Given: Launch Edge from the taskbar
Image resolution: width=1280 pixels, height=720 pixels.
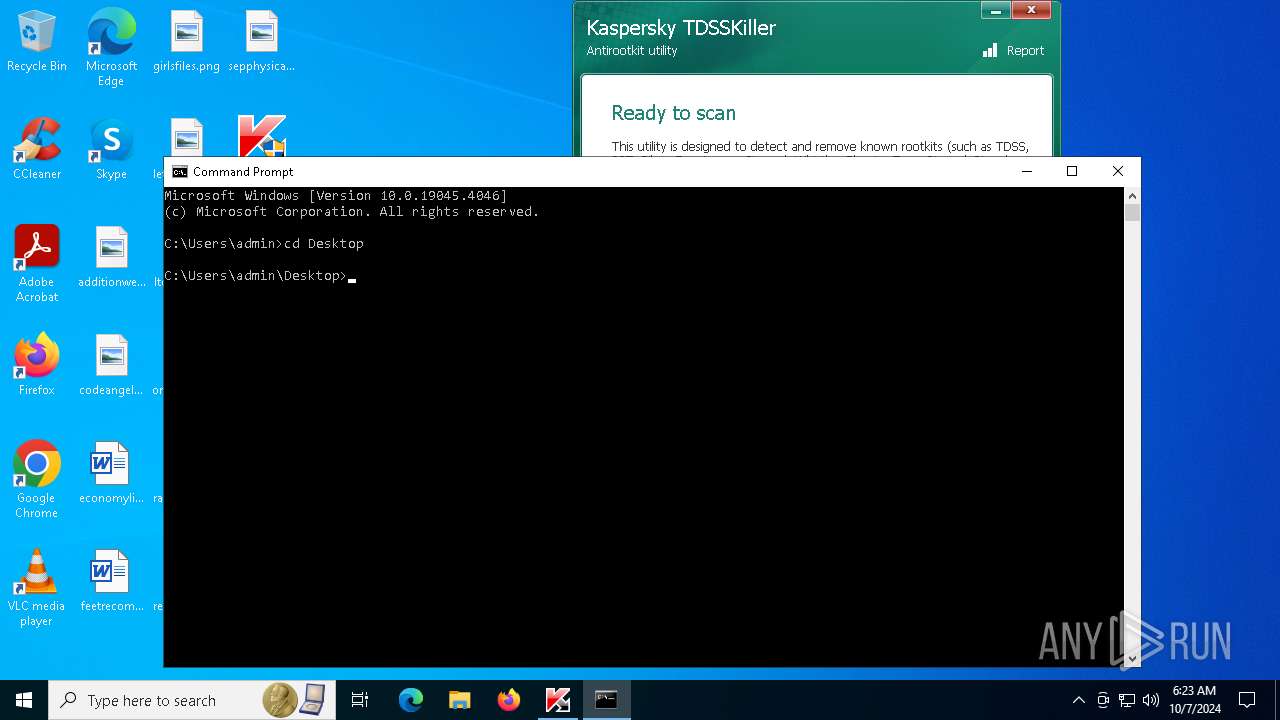Looking at the screenshot, I should (x=411, y=700).
